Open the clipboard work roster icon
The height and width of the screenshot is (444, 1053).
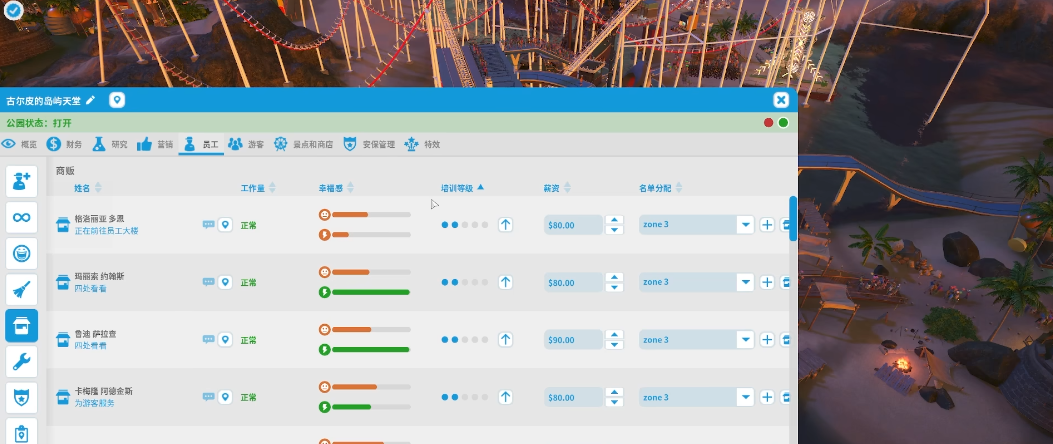point(21,432)
